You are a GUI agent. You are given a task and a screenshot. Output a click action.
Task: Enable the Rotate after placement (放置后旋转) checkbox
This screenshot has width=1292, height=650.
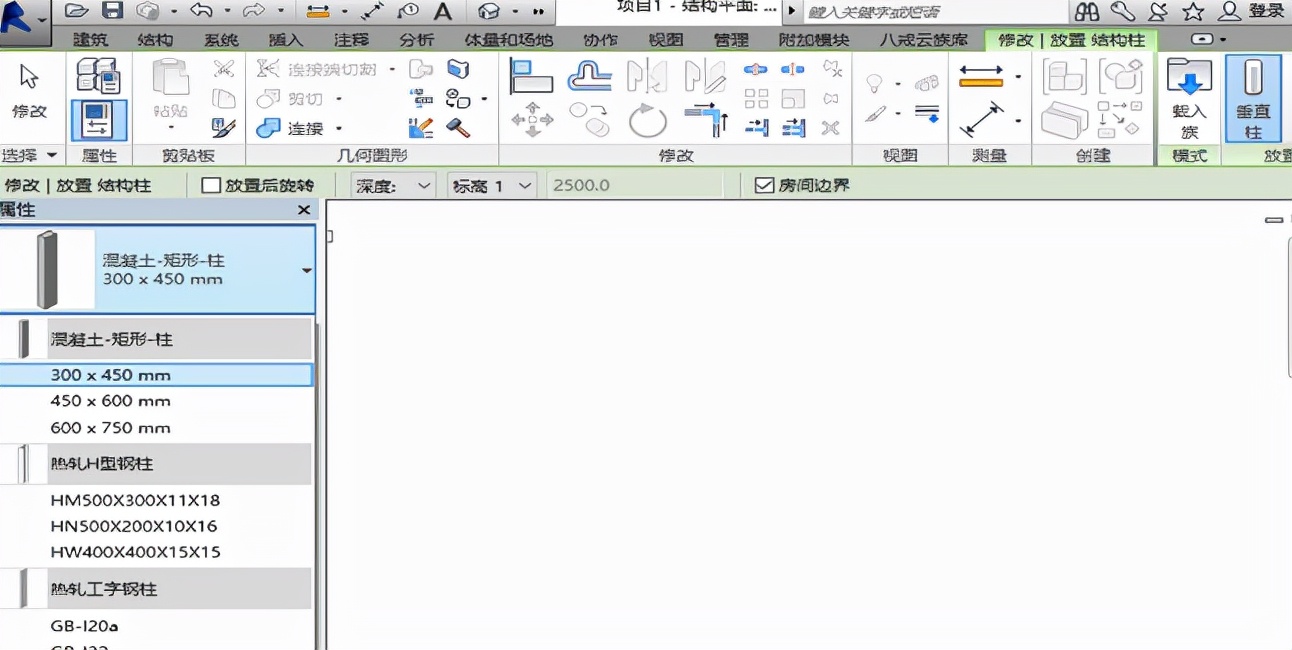coord(211,185)
